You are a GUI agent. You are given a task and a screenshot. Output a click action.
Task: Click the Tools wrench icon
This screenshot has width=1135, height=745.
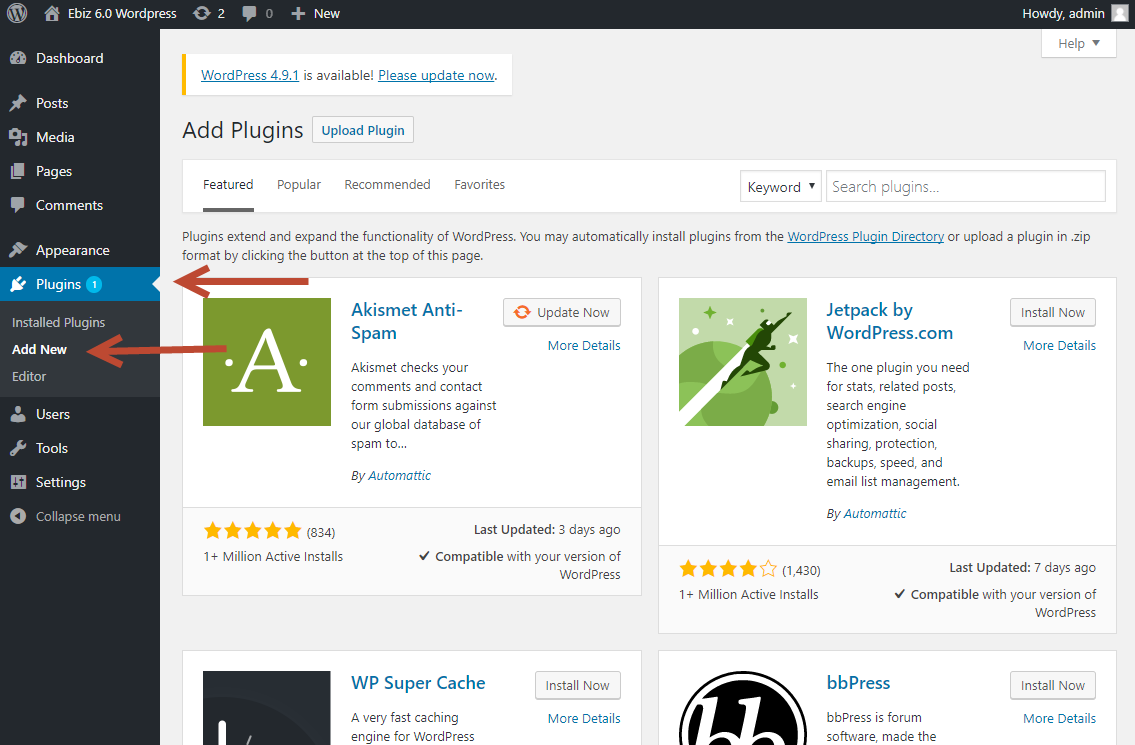point(18,448)
